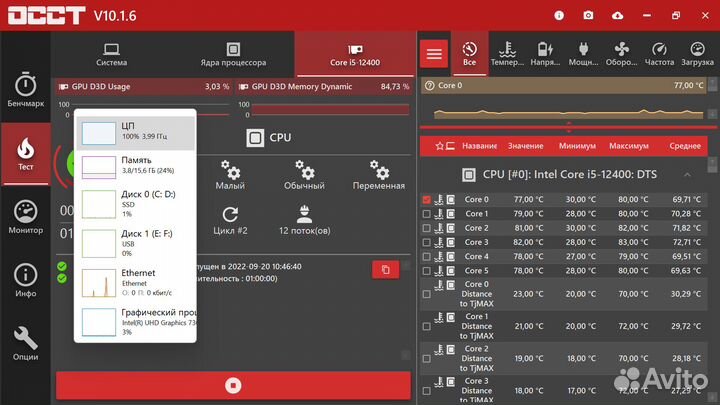
Task: Click the chip icon in Core 4 row
Action: pos(451,257)
